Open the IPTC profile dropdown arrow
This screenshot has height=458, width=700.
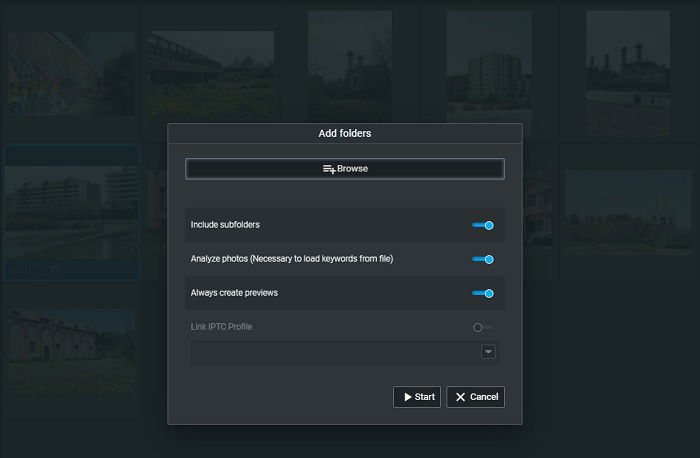[488, 352]
